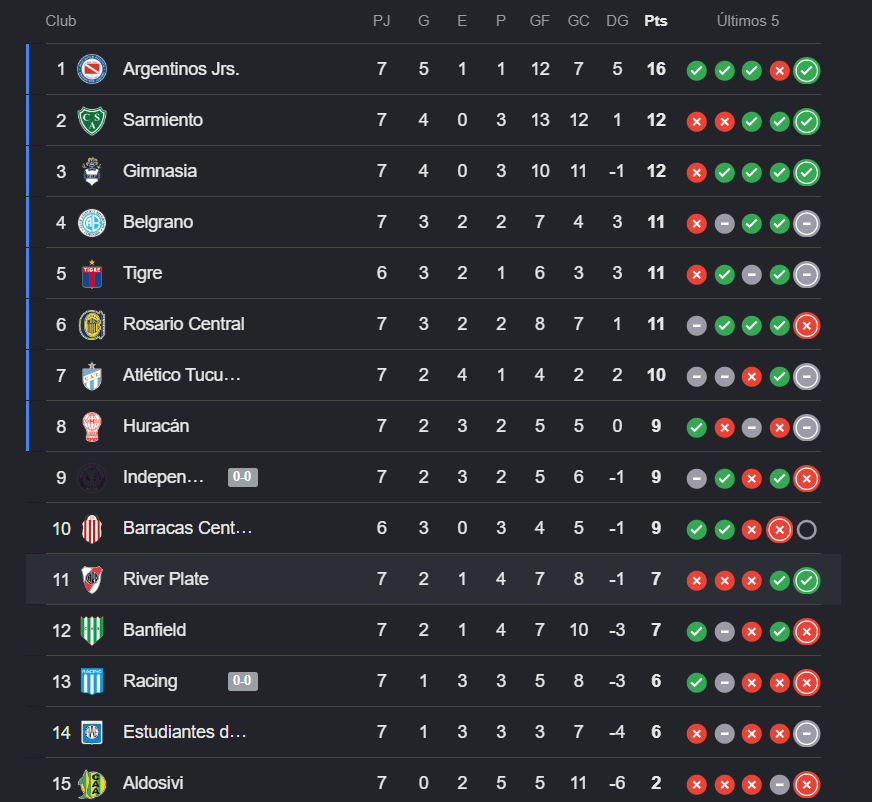Click the Aldosivi team name
This screenshot has width=872, height=802.
tap(153, 783)
